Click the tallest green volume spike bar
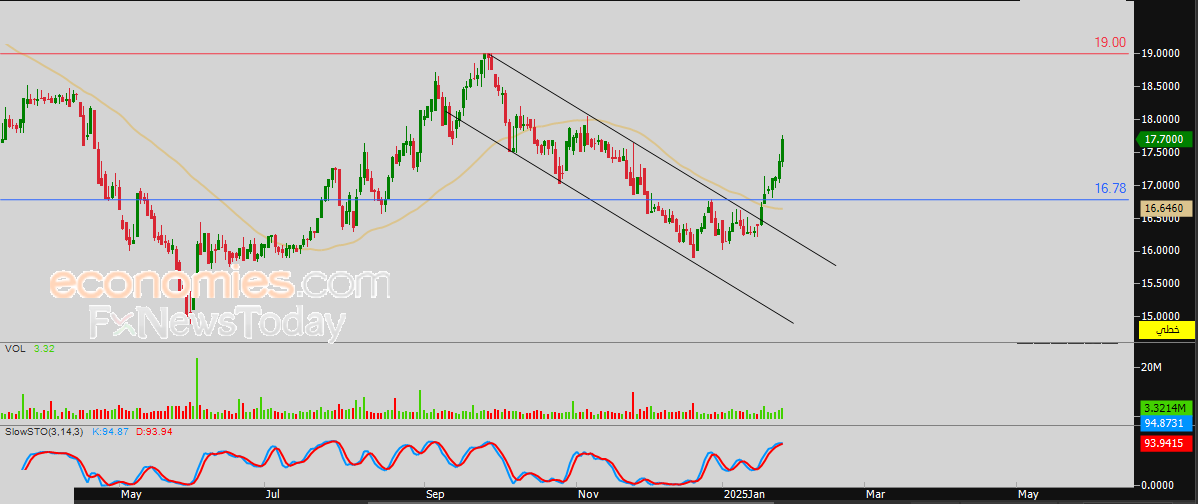 [197, 388]
